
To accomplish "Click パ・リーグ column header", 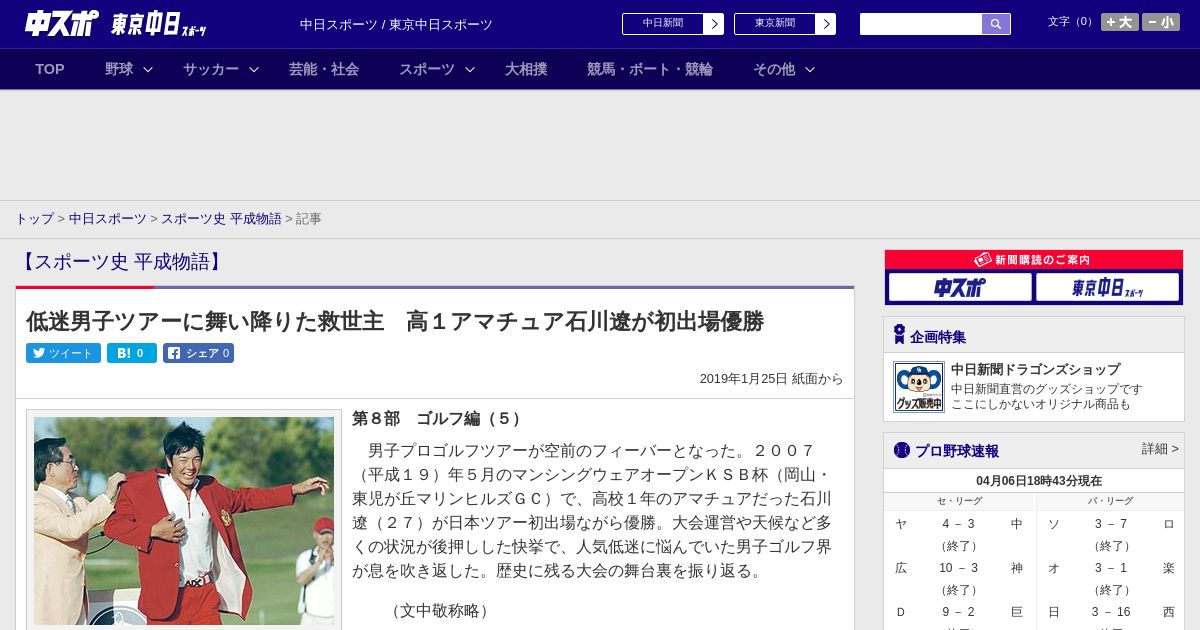I will click(1111, 501).
